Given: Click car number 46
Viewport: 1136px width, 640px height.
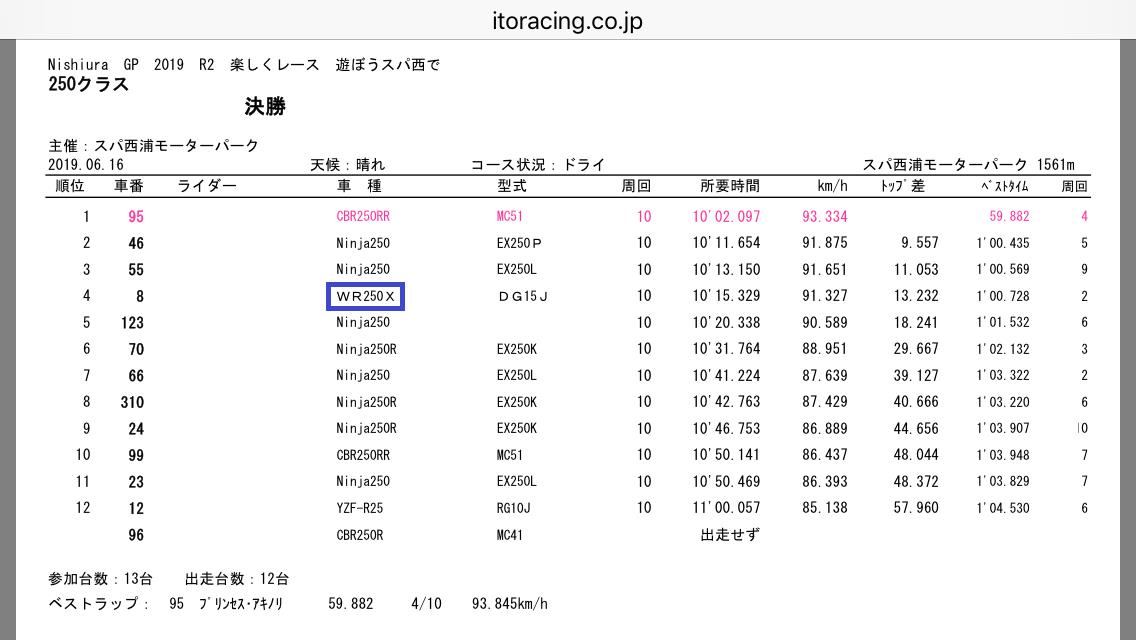Looking at the screenshot, I should pyautogui.click(x=135, y=244).
